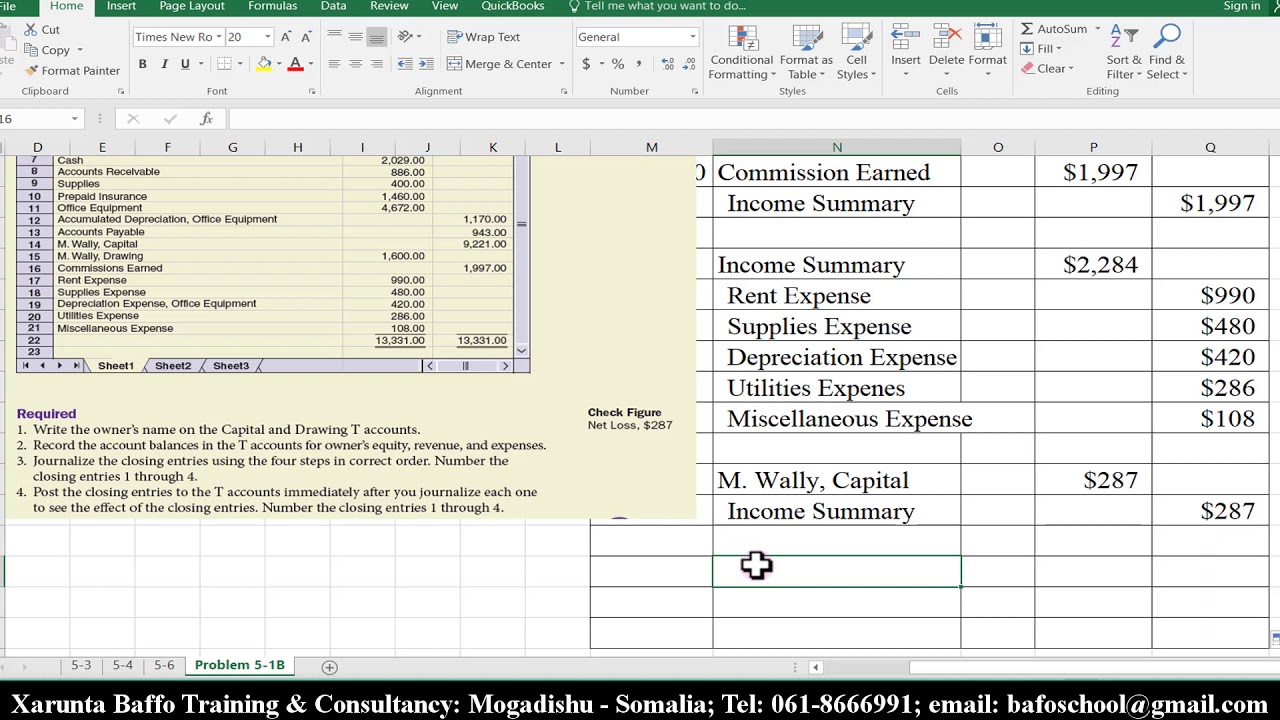
Task: Click the Insert Function fx icon
Action: (x=206, y=119)
